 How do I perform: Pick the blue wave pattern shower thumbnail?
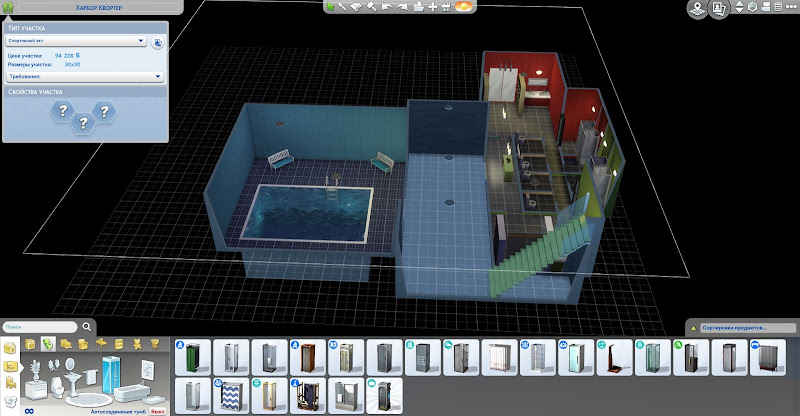coord(231,396)
